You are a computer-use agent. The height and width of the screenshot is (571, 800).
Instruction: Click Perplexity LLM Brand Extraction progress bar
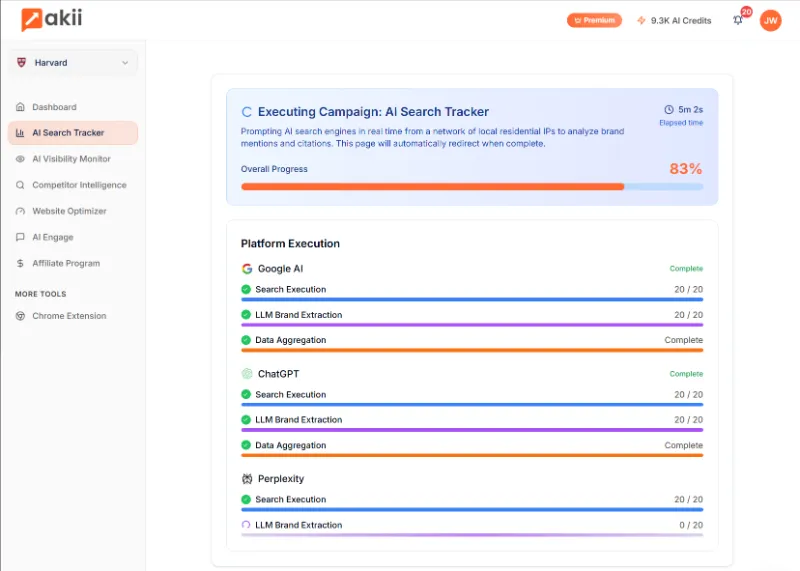pyautogui.click(x=472, y=535)
